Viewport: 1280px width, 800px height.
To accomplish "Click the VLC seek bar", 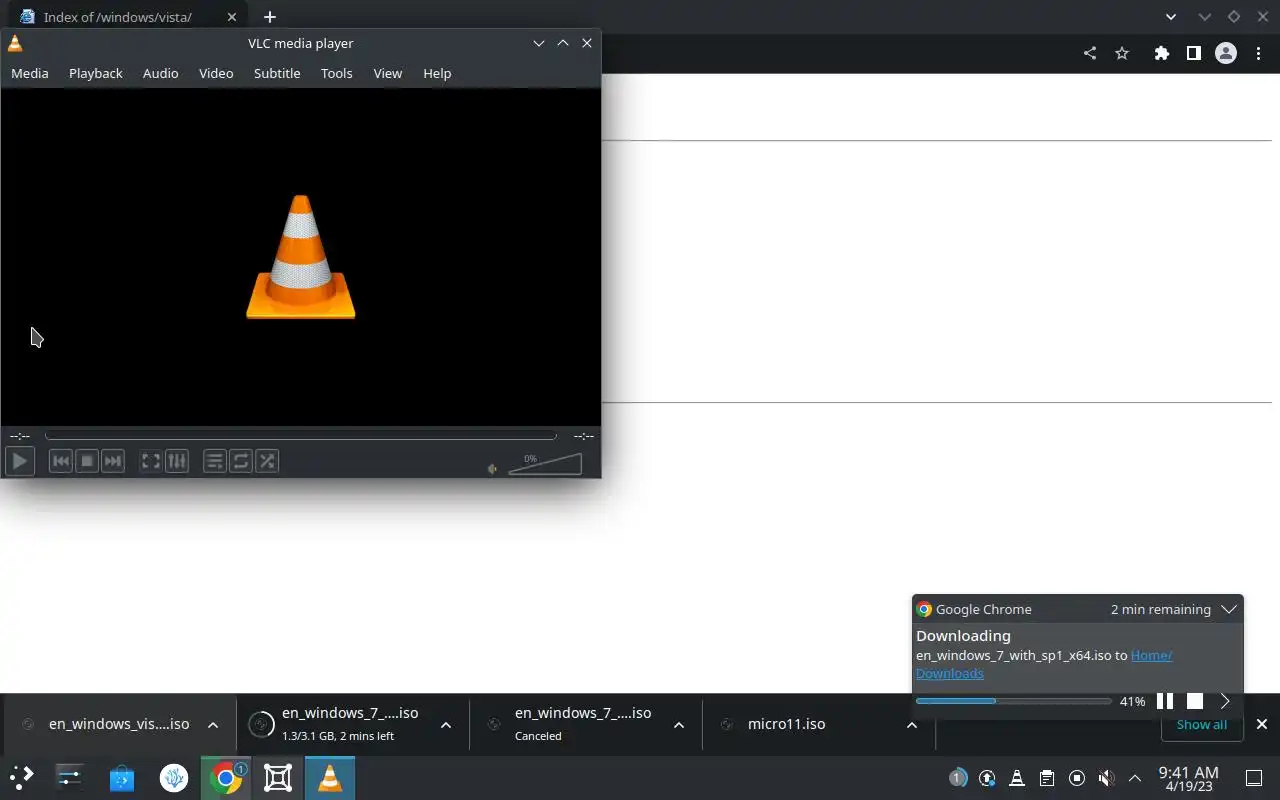I will point(301,436).
